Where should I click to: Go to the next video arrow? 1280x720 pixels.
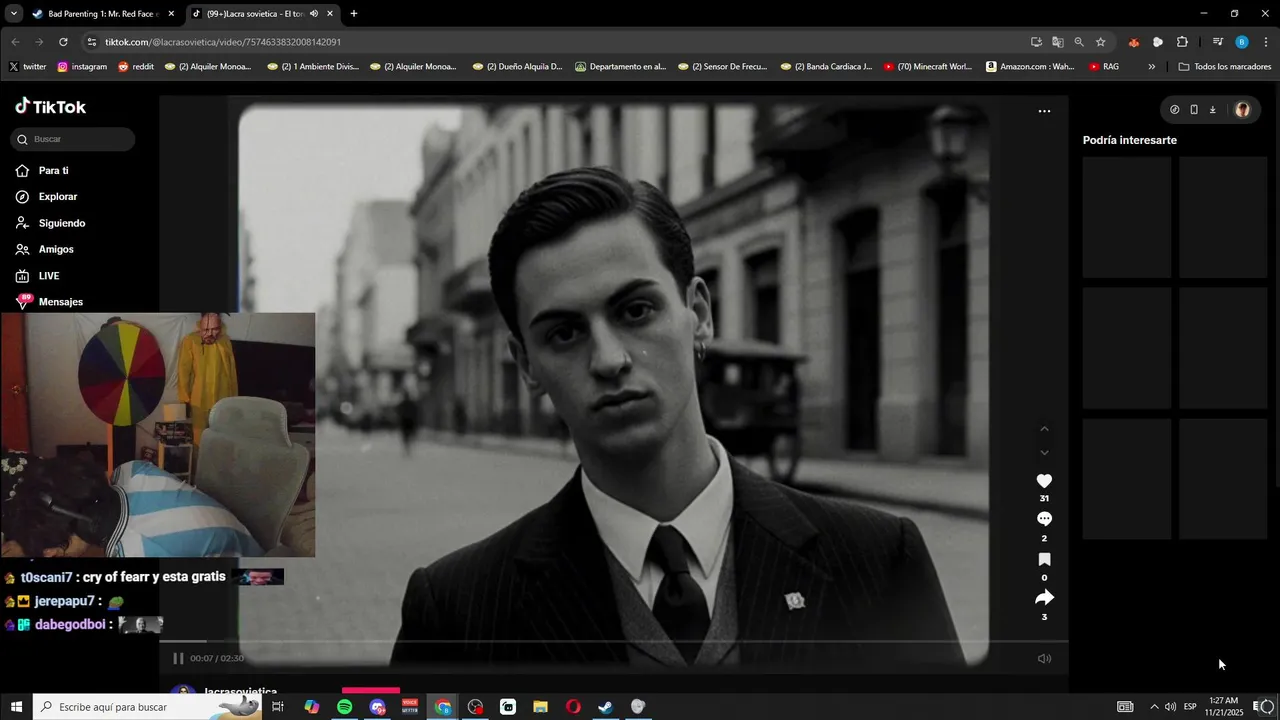[x=1044, y=453]
